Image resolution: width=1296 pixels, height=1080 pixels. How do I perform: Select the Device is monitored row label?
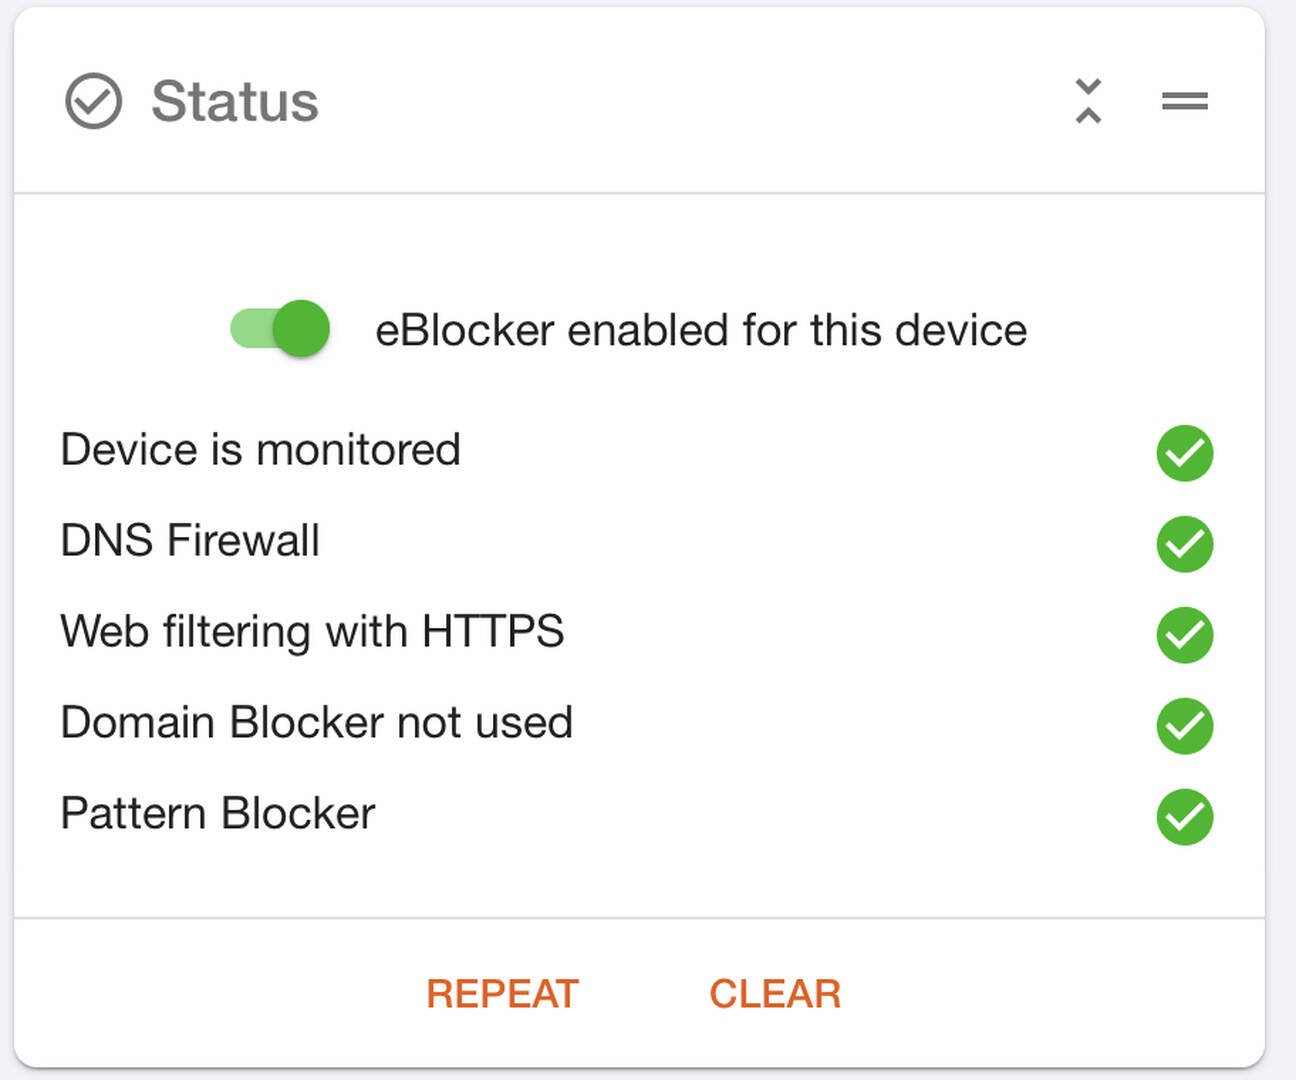click(261, 450)
